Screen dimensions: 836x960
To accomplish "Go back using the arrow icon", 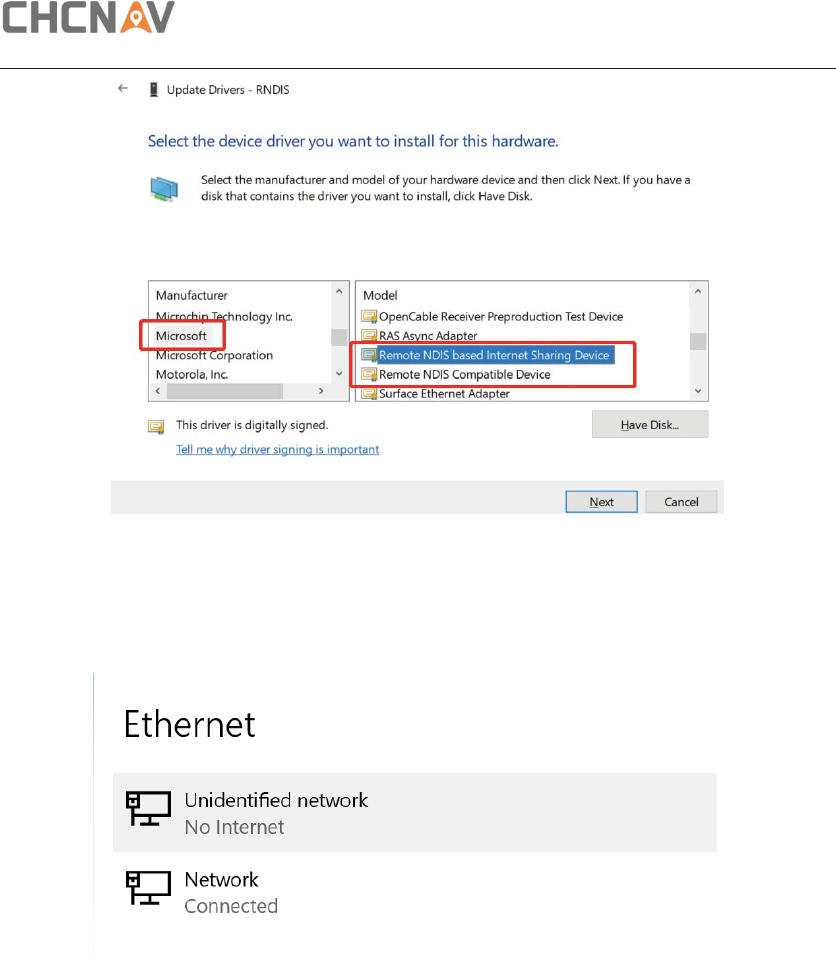I will (123, 89).
